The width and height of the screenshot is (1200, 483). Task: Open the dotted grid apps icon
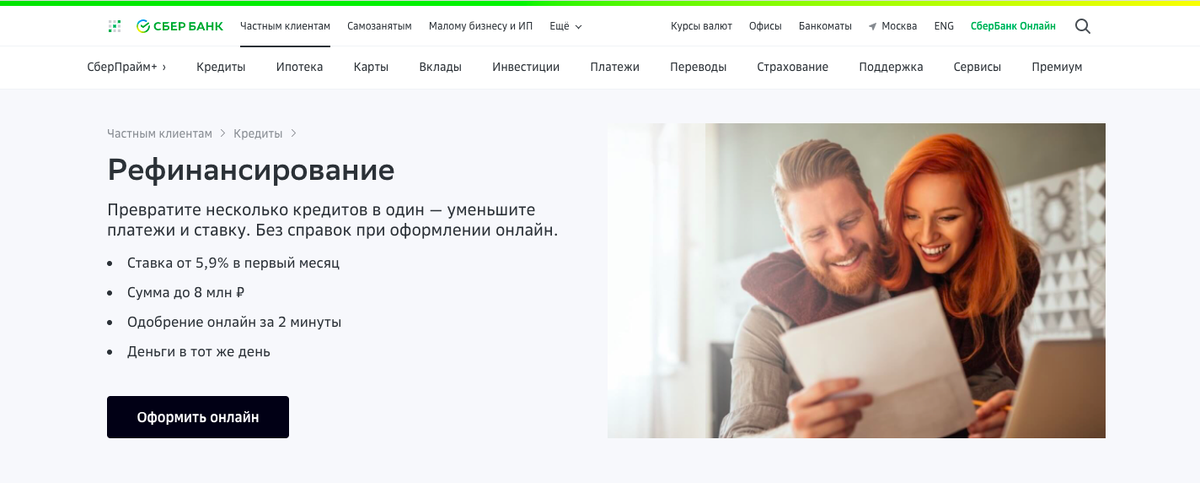pos(114,26)
